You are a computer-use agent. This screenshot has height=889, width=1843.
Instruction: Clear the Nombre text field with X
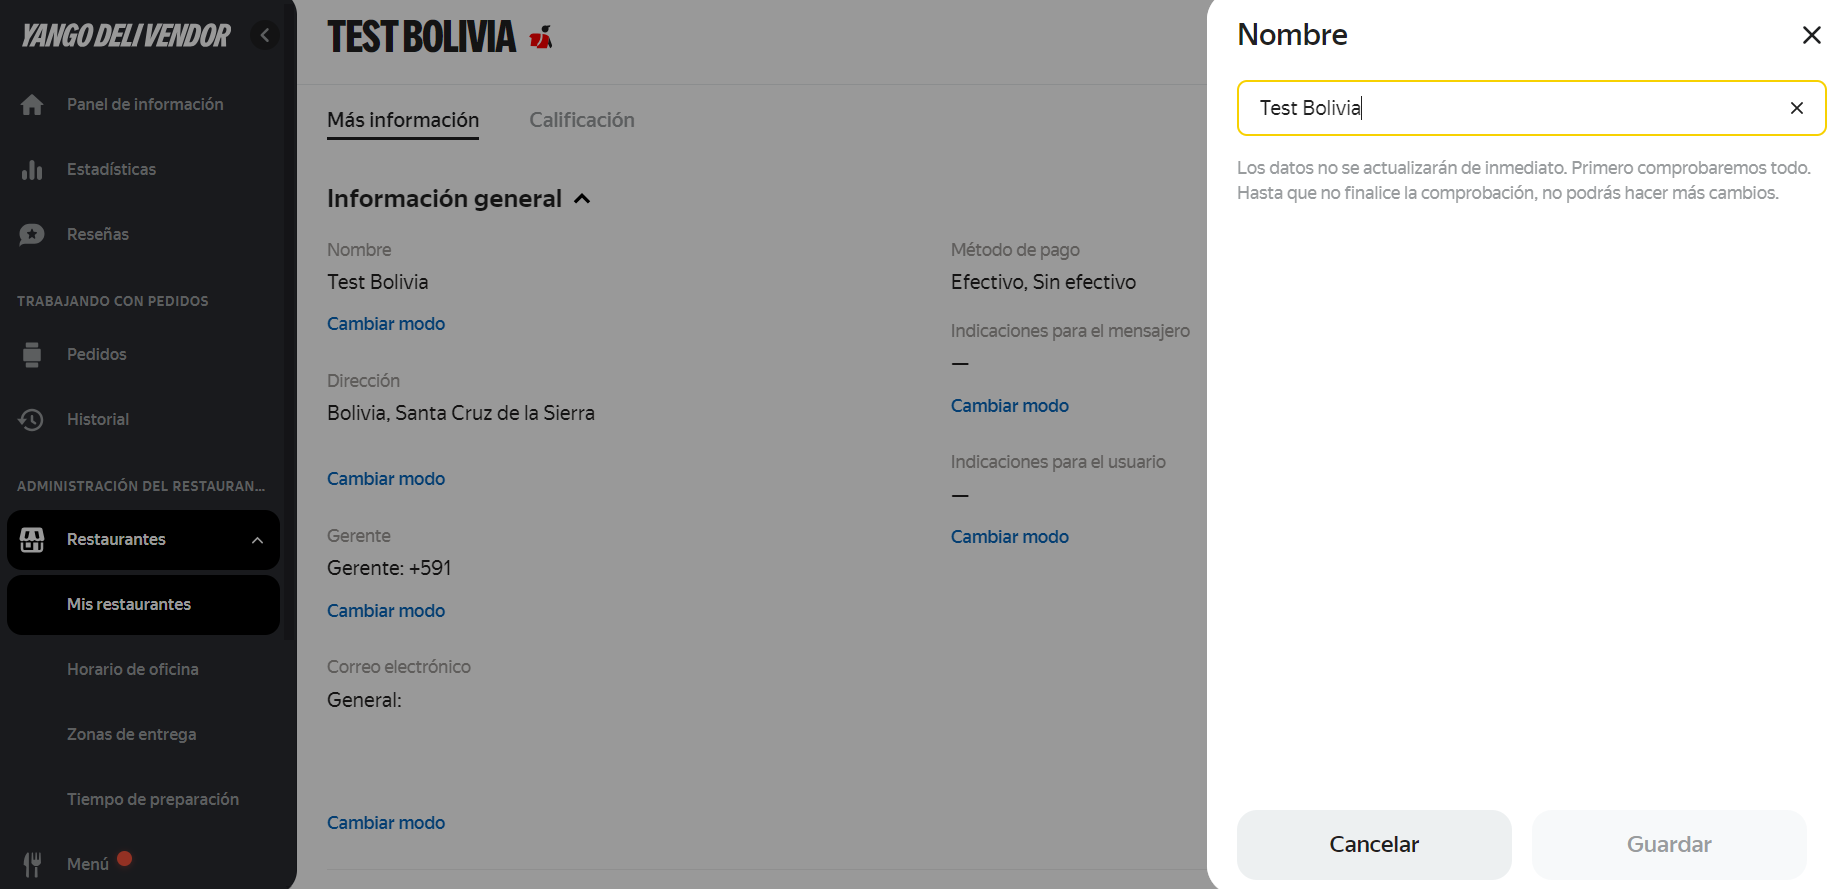[x=1796, y=108]
